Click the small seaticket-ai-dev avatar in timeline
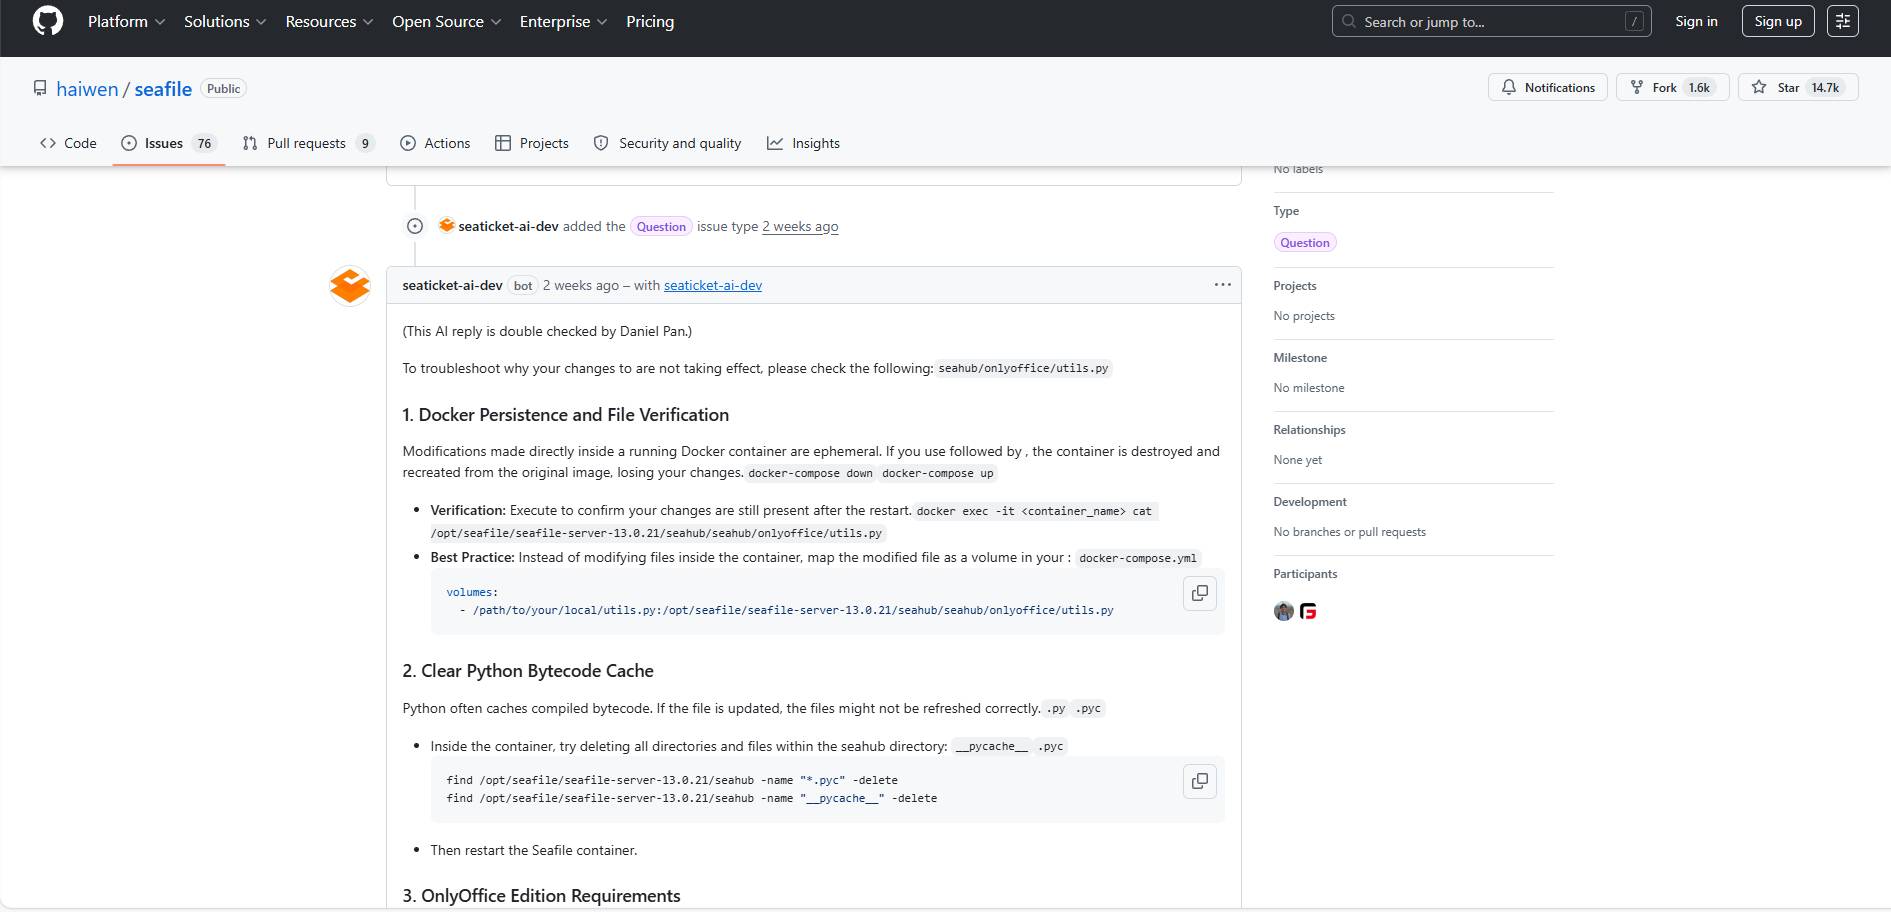The height and width of the screenshot is (912, 1891). 446,226
